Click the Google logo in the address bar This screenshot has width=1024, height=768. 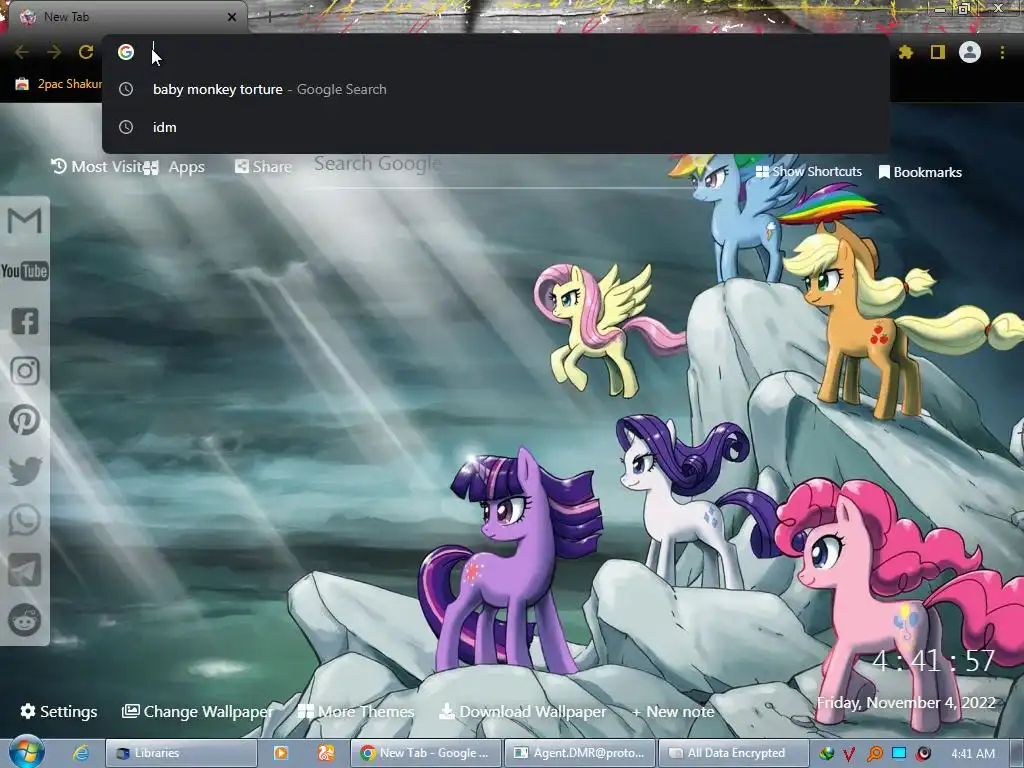[126, 52]
